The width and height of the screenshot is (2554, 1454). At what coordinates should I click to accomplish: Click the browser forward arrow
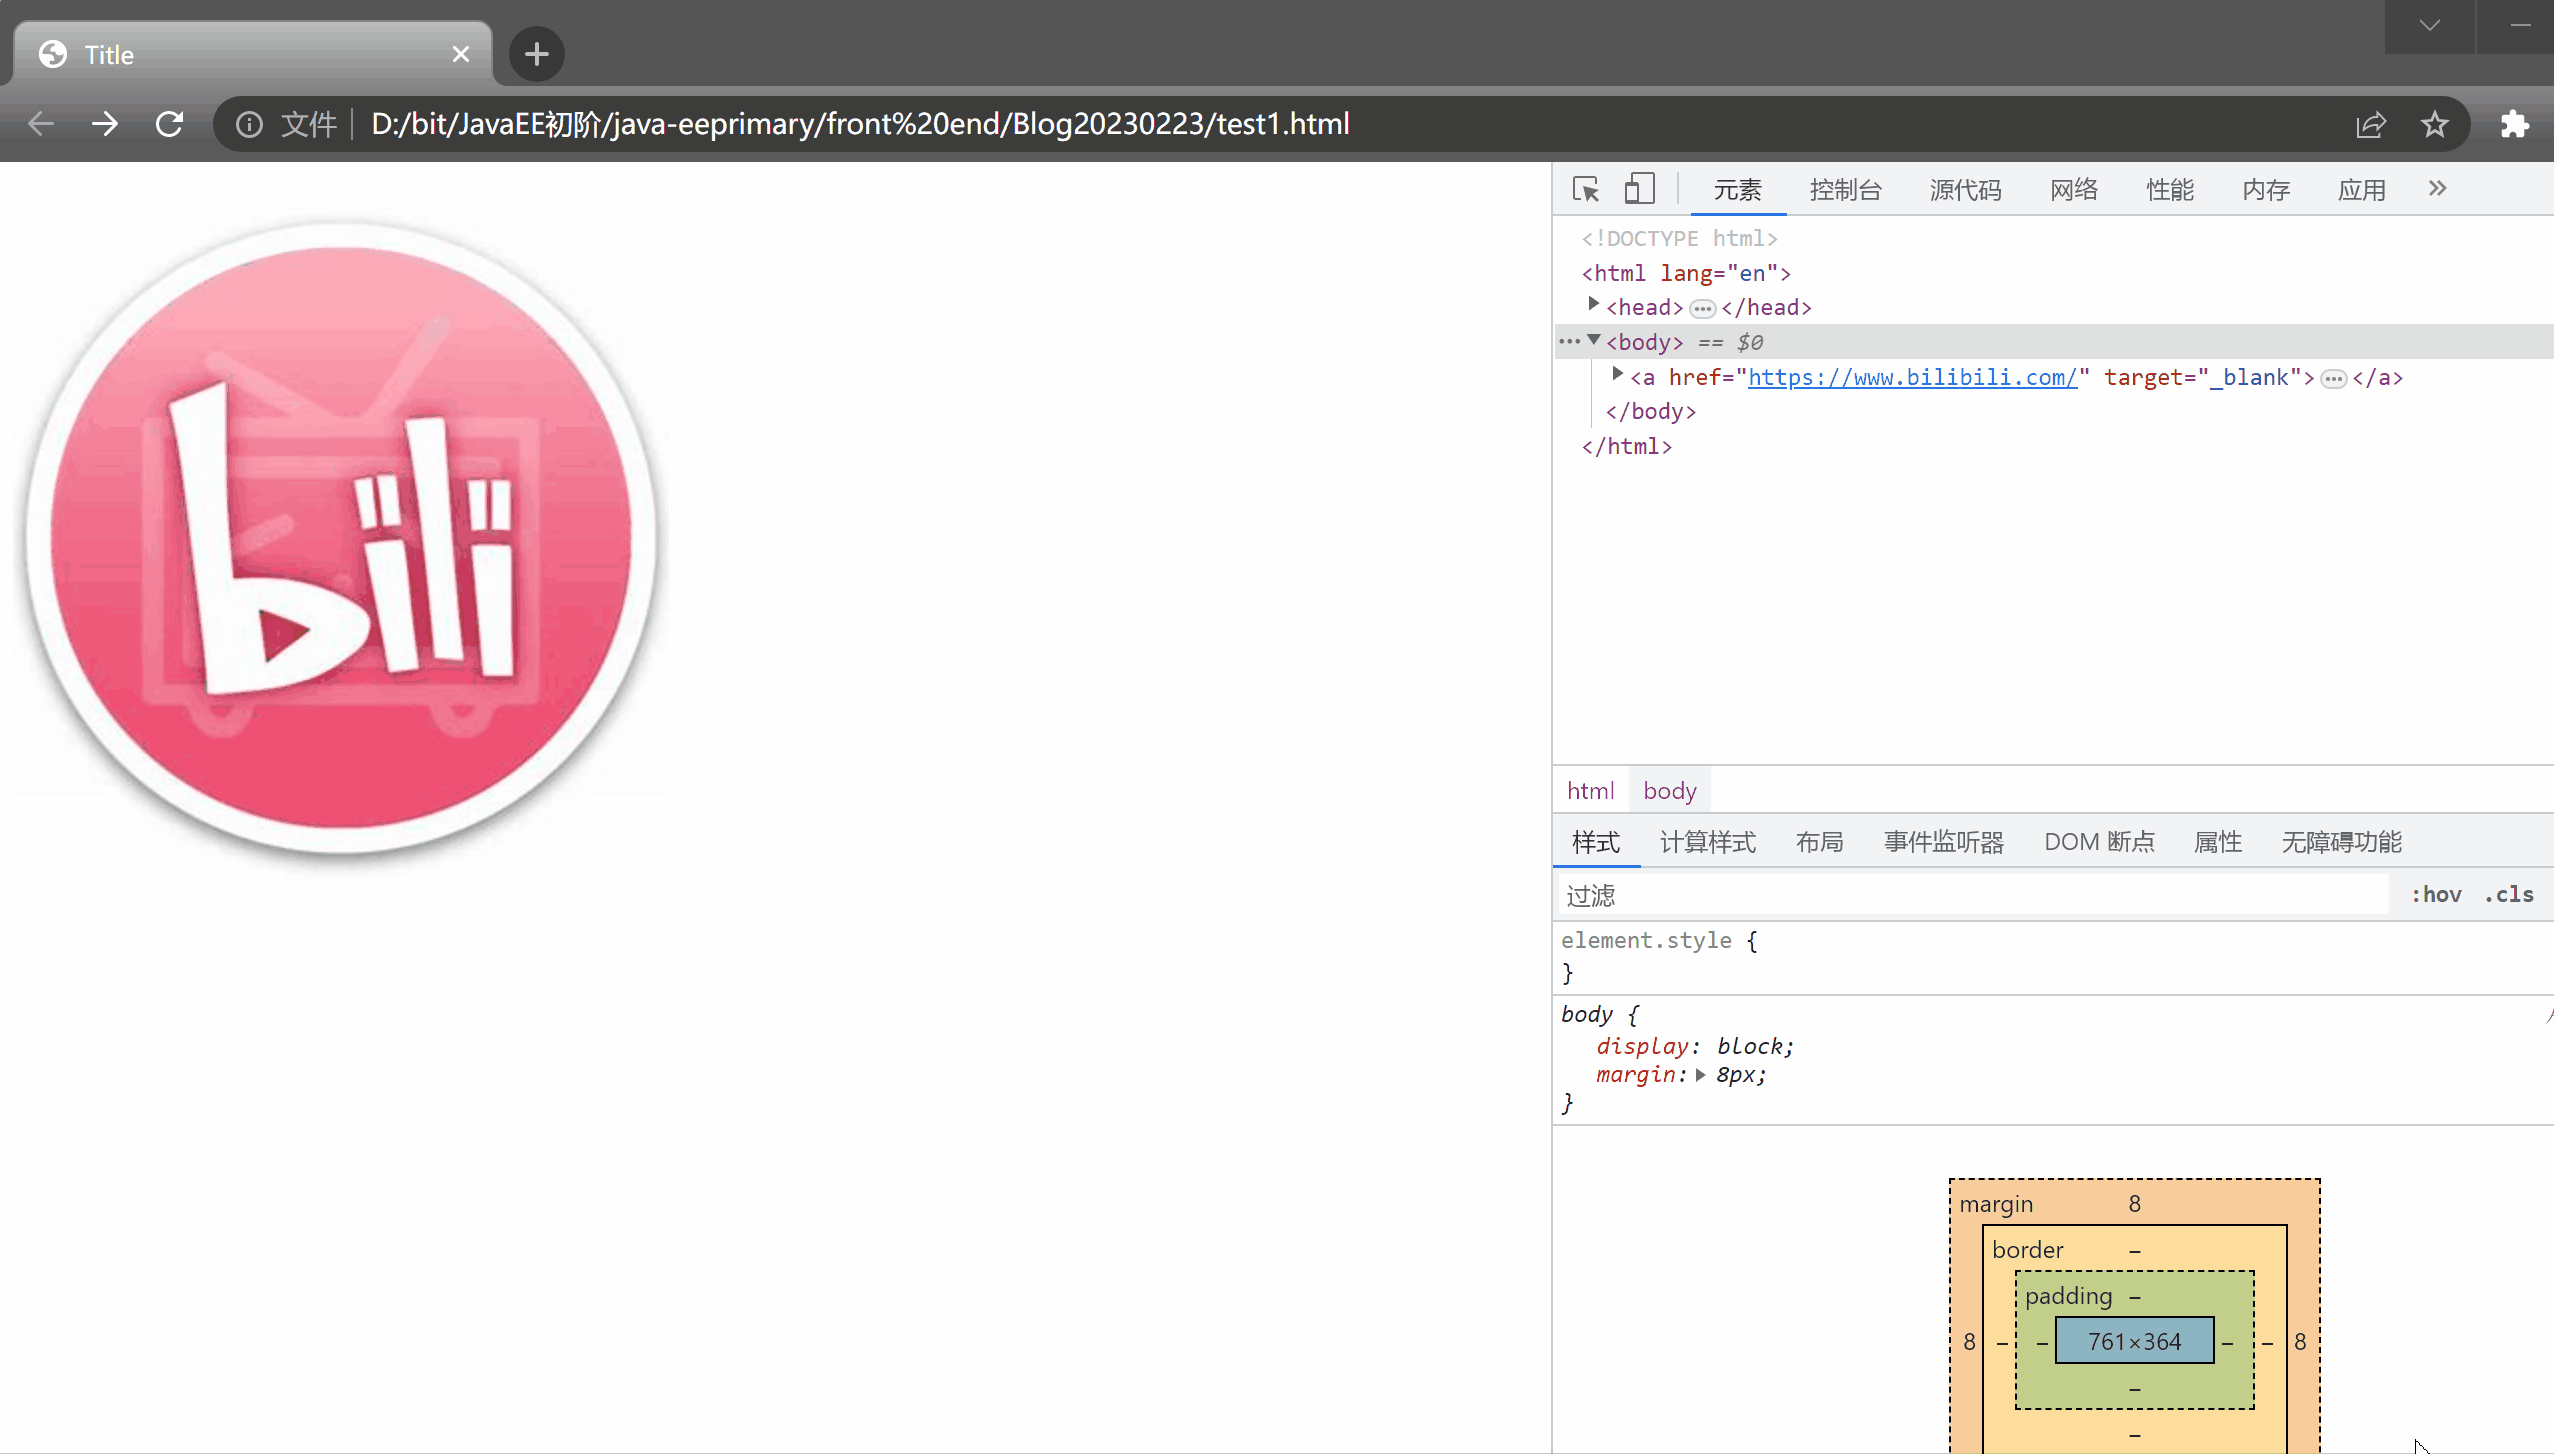click(105, 124)
